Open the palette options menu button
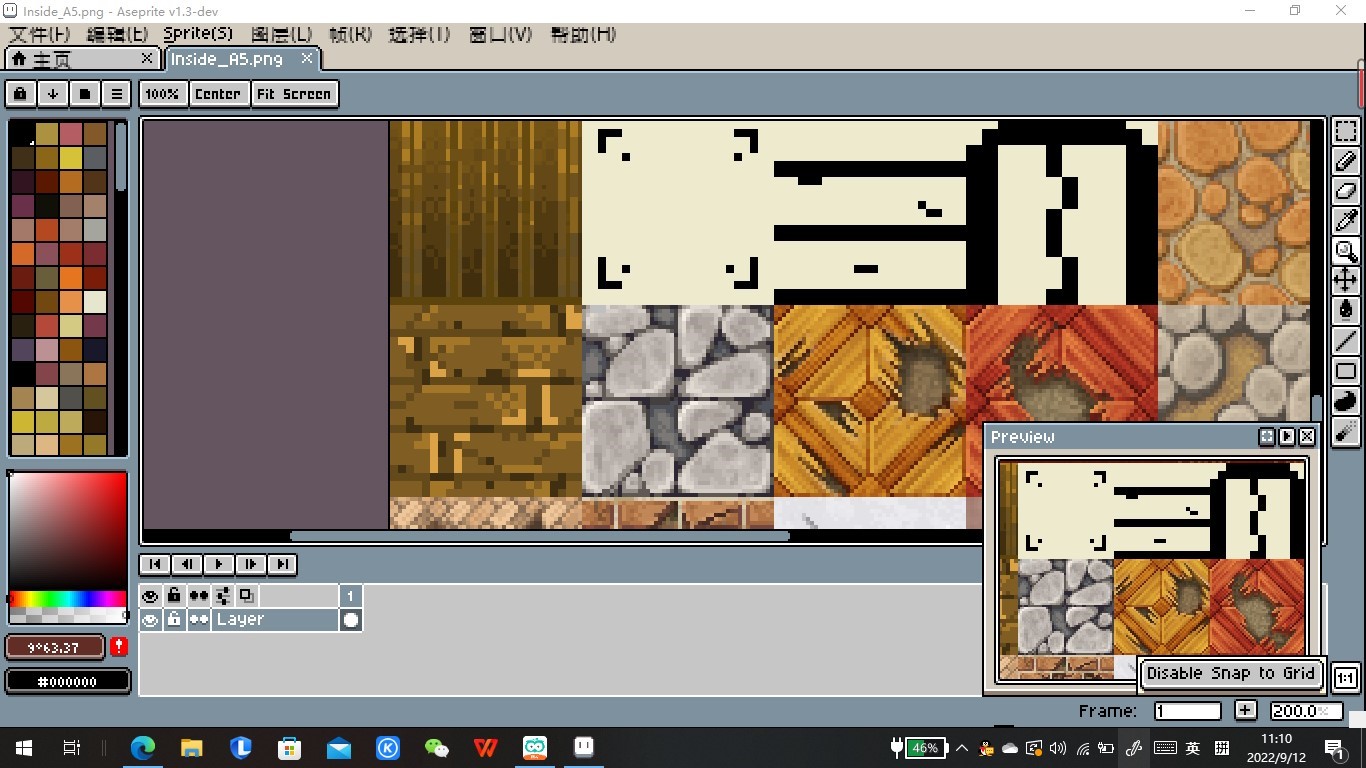Viewport: 1366px width, 768px height. click(x=117, y=94)
